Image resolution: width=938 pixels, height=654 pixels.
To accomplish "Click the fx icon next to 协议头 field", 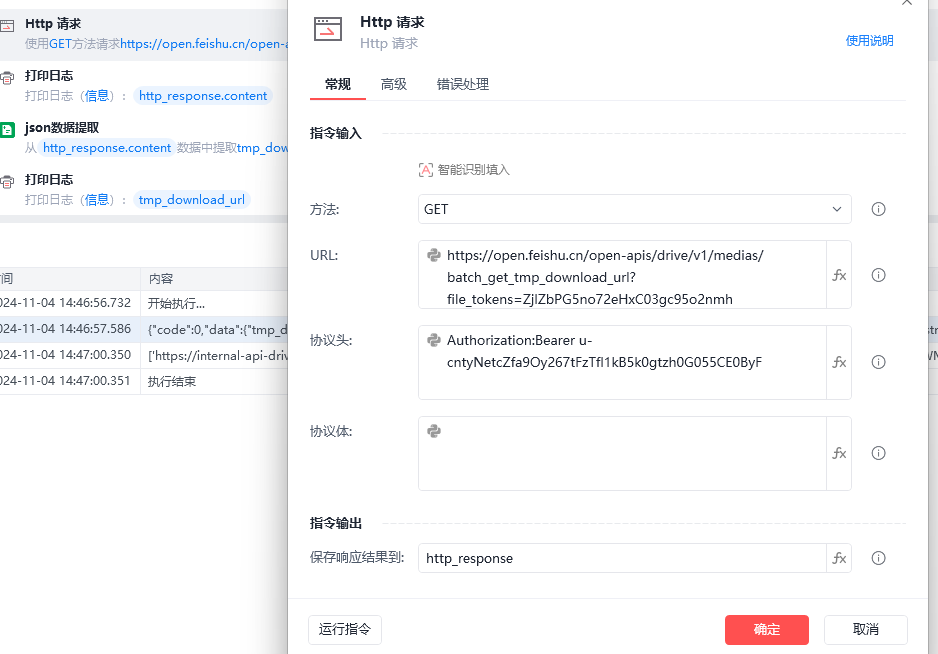I will point(839,362).
